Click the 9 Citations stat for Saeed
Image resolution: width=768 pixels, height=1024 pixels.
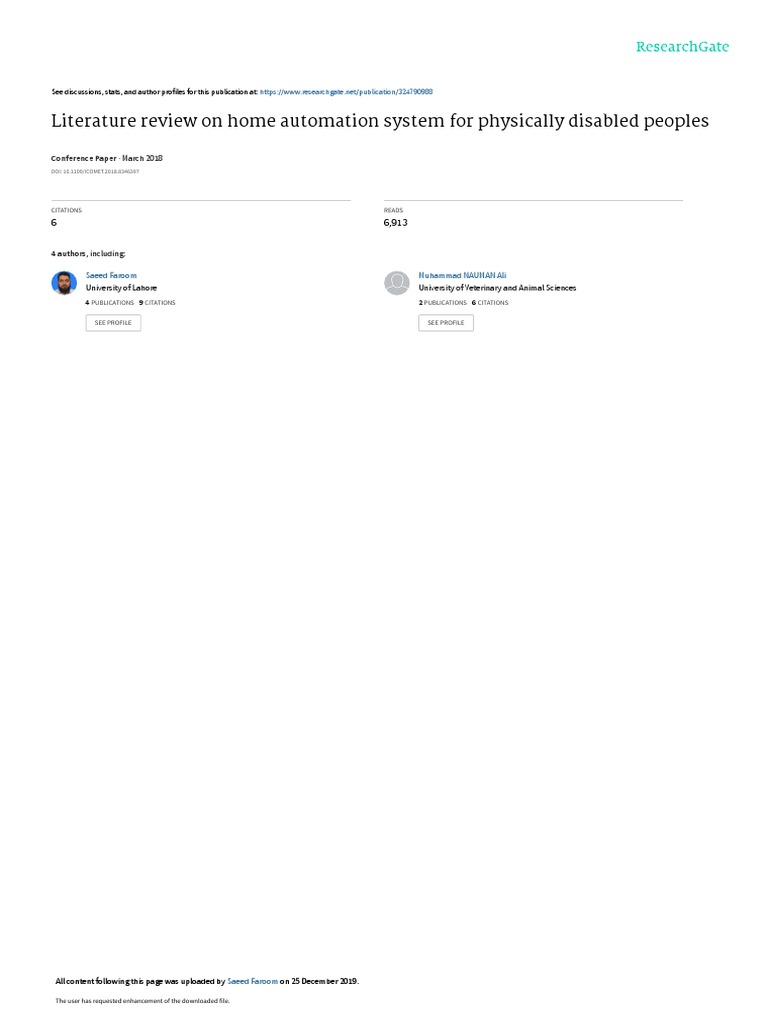pos(157,303)
